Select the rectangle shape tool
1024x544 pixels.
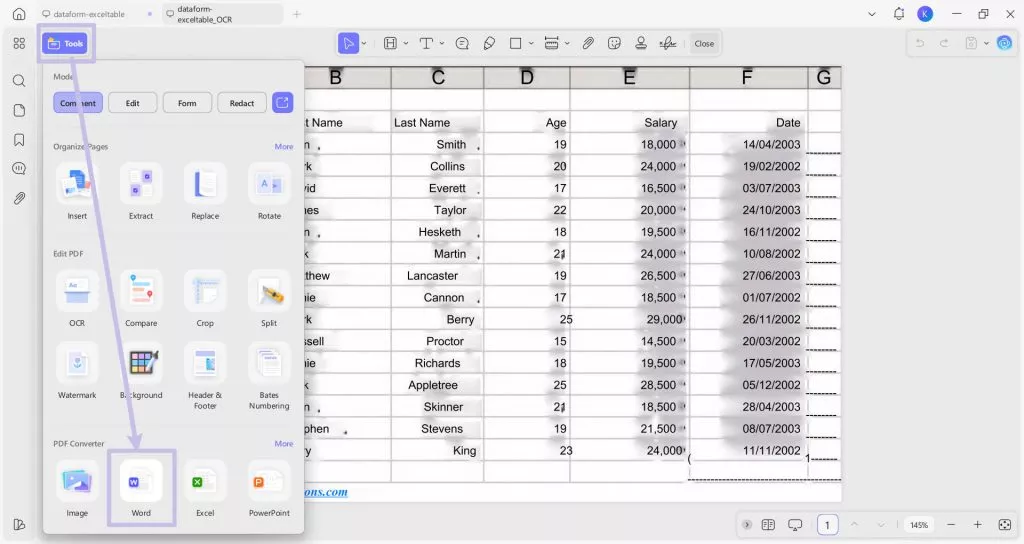(515, 44)
